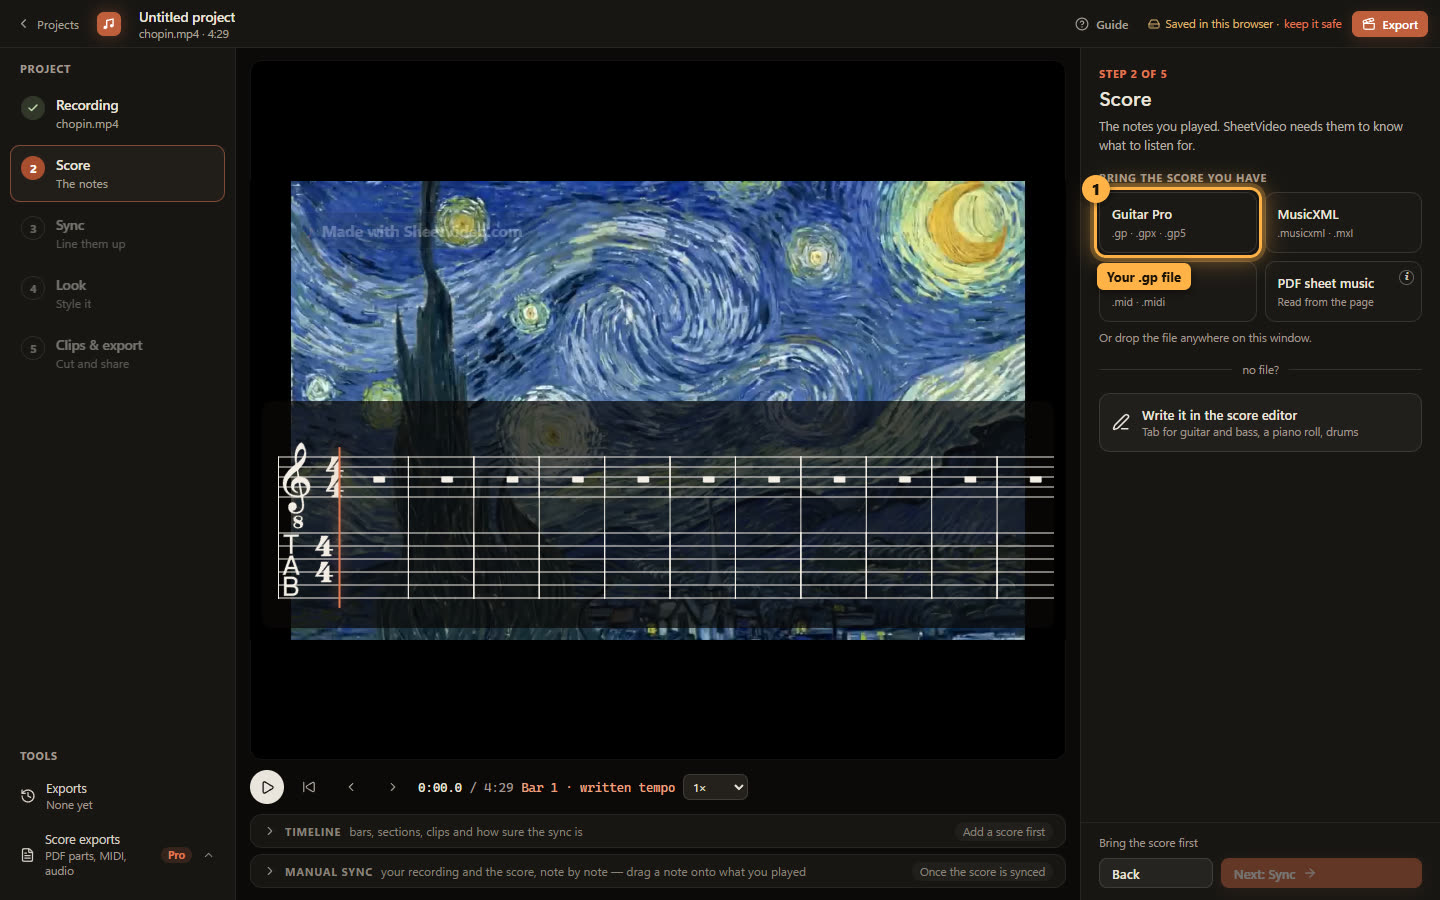1440x900 pixels.
Task: Go back to Projects list
Action: point(49,24)
